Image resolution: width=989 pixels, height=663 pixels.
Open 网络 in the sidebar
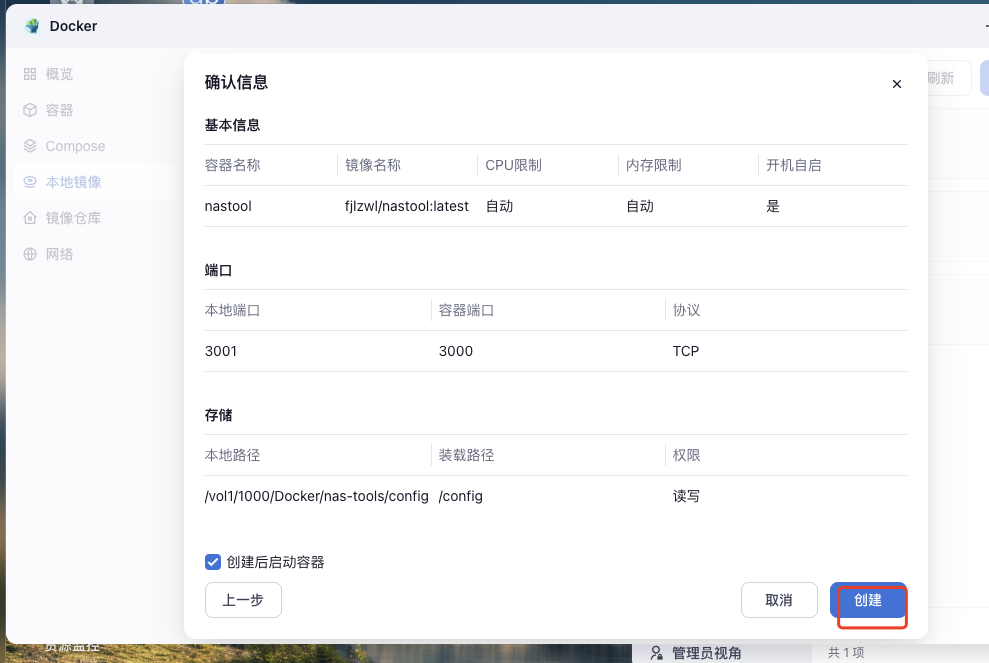click(95, 254)
